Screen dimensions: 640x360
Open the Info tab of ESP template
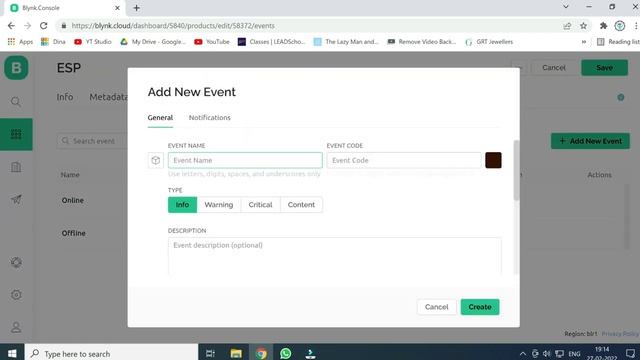point(65,97)
